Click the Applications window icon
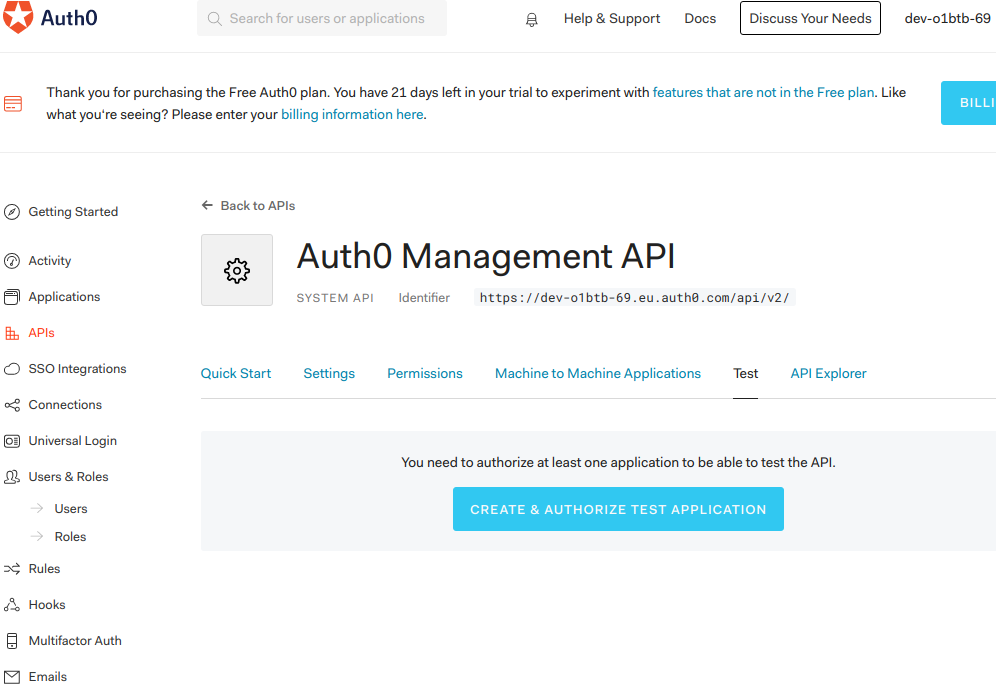Viewport: 996px width, 687px height. (12, 297)
